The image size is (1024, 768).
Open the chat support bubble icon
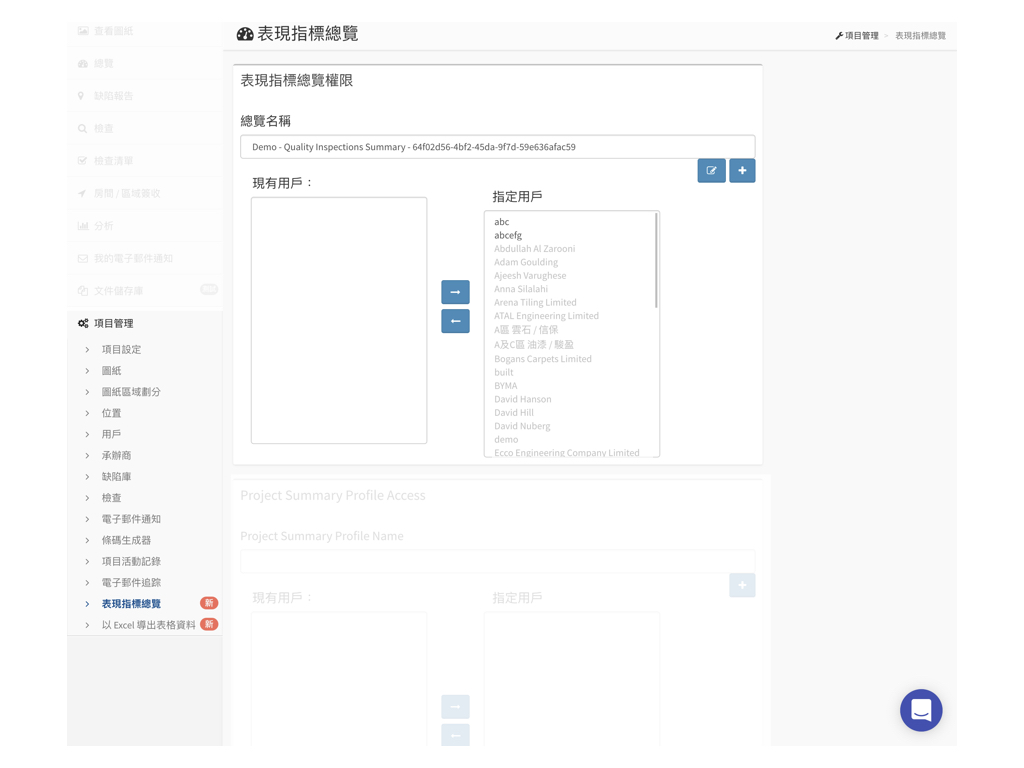921,710
